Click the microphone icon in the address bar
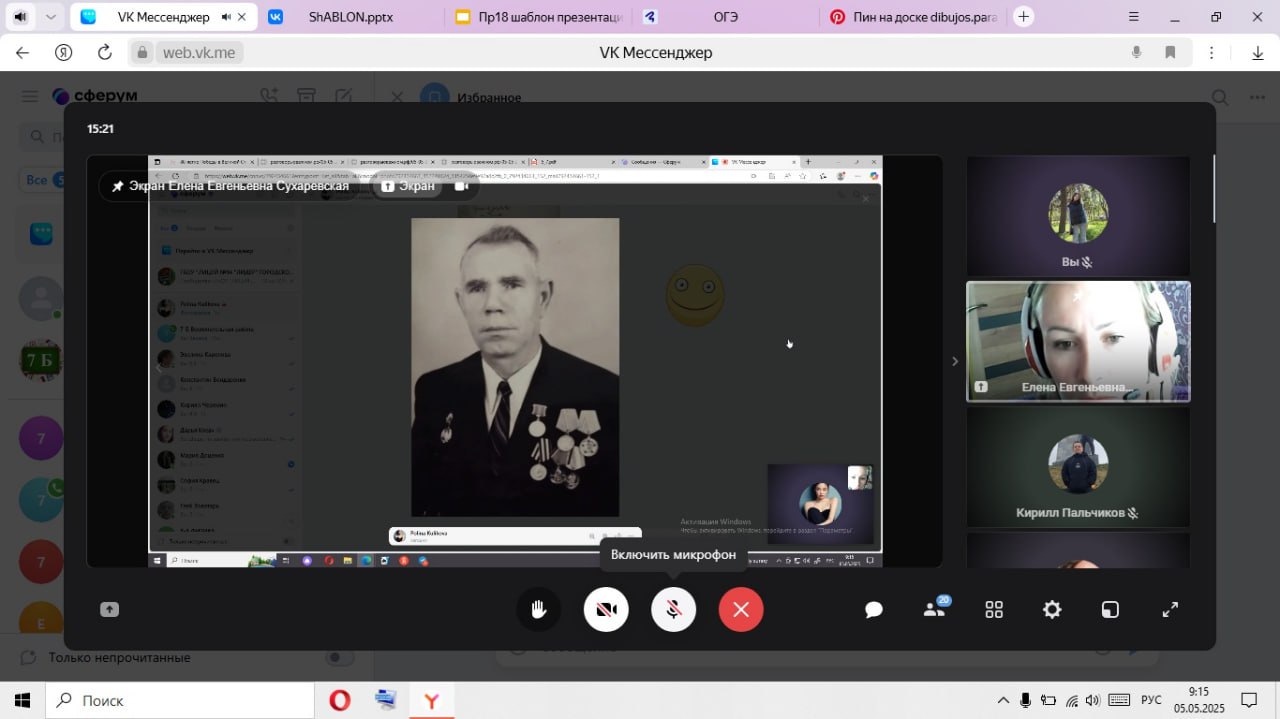 1136,53
